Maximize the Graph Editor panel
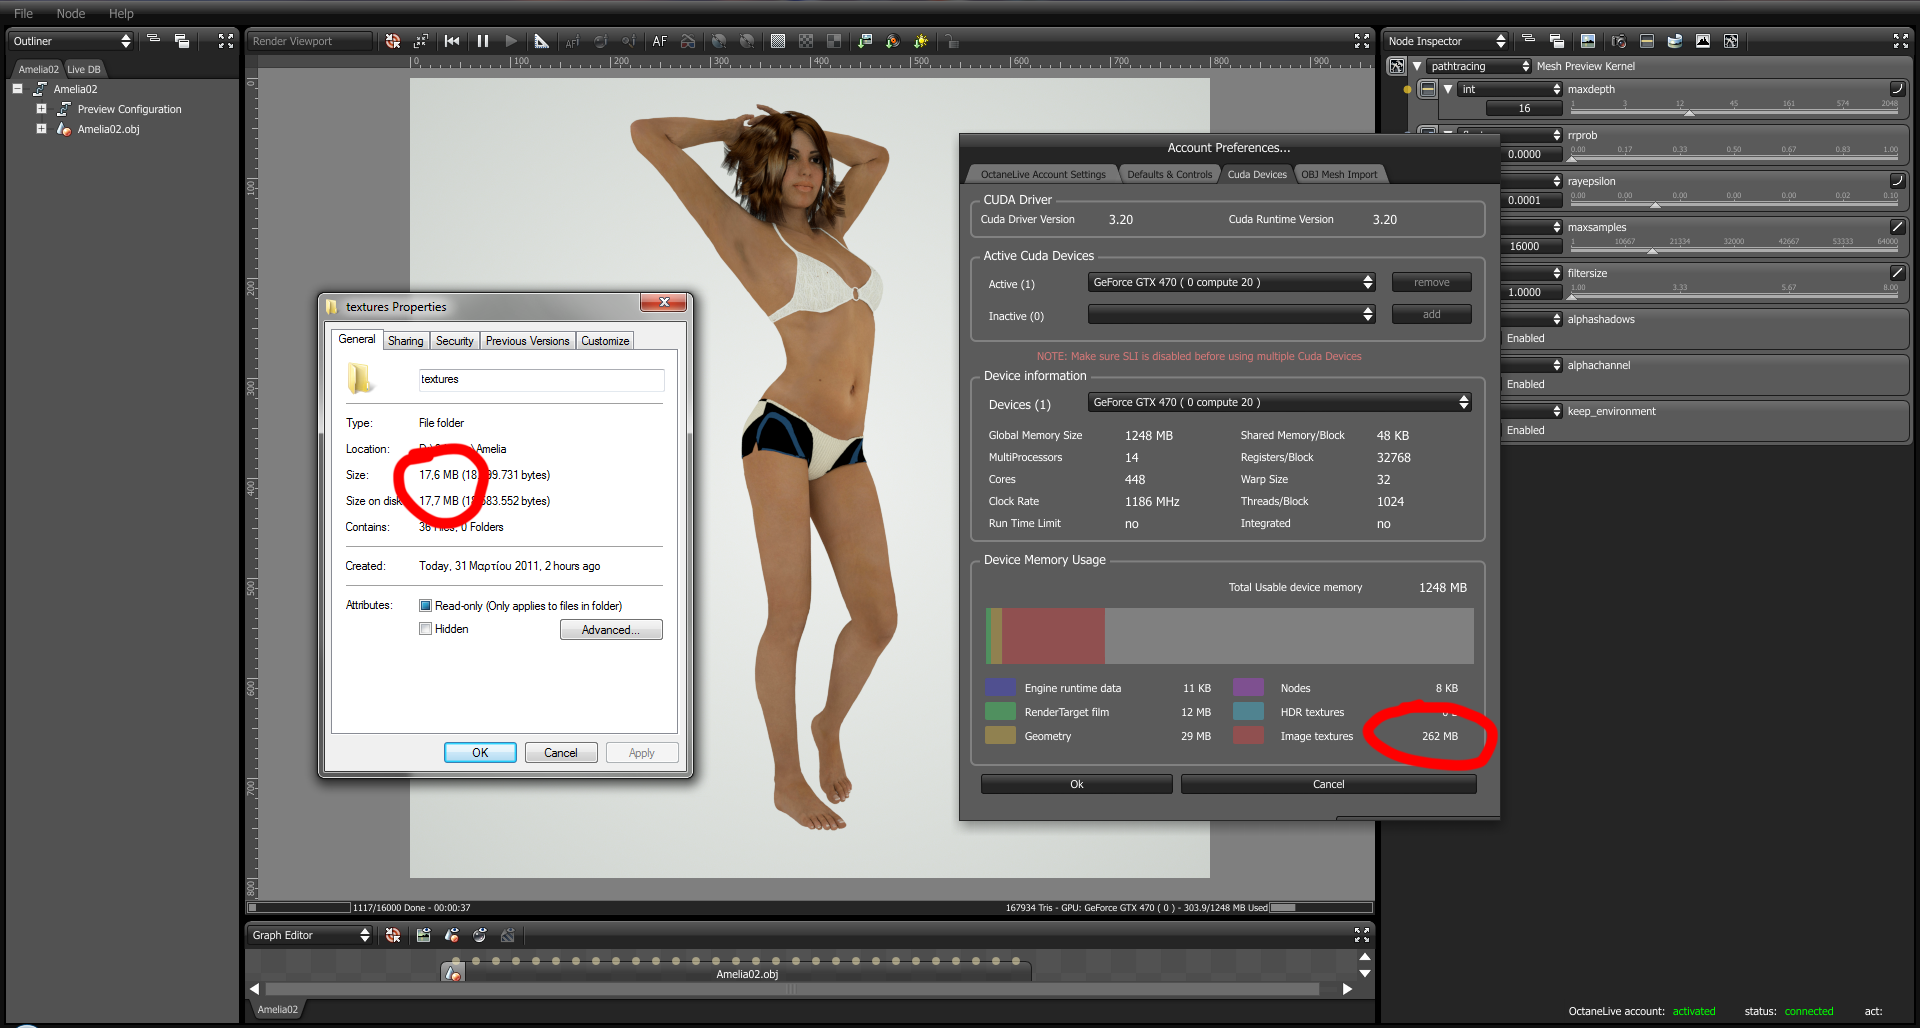 coord(1362,935)
